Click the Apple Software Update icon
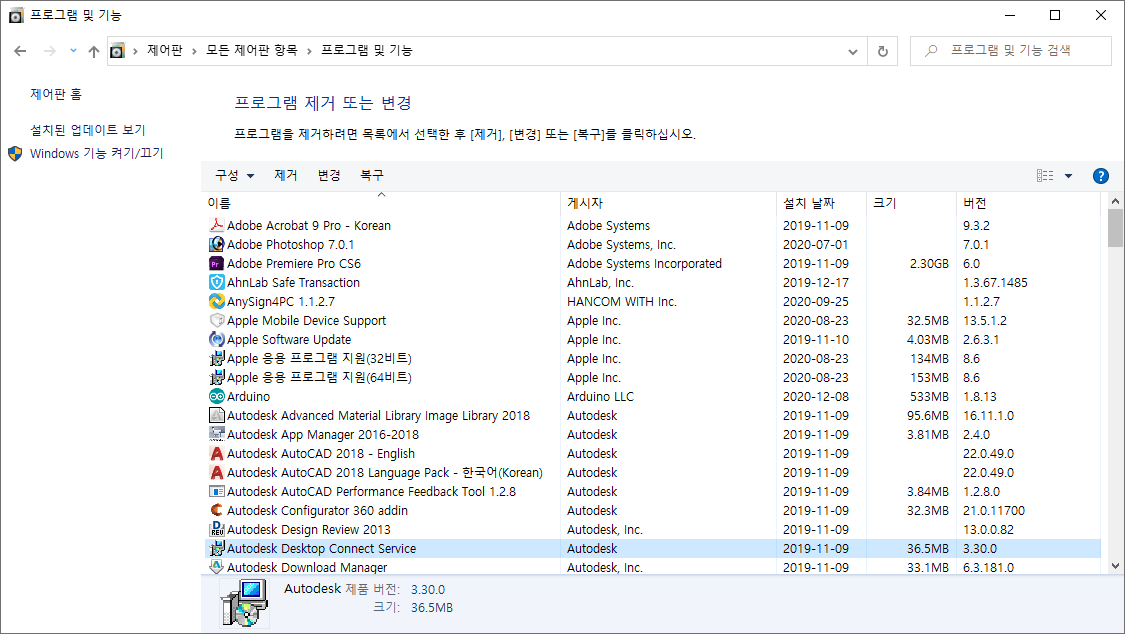Image resolution: width=1125 pixels, height=634 pixels. [x=216, y=339]
